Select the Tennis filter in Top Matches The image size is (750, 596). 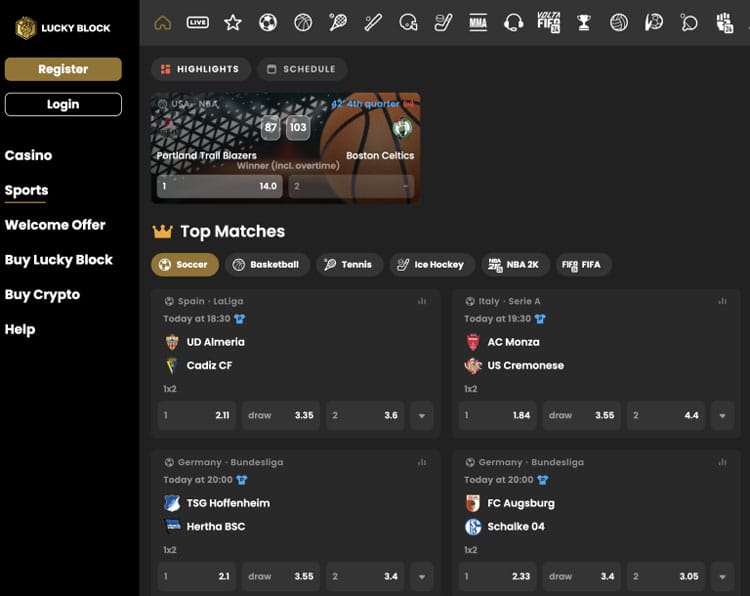point(349,265)
